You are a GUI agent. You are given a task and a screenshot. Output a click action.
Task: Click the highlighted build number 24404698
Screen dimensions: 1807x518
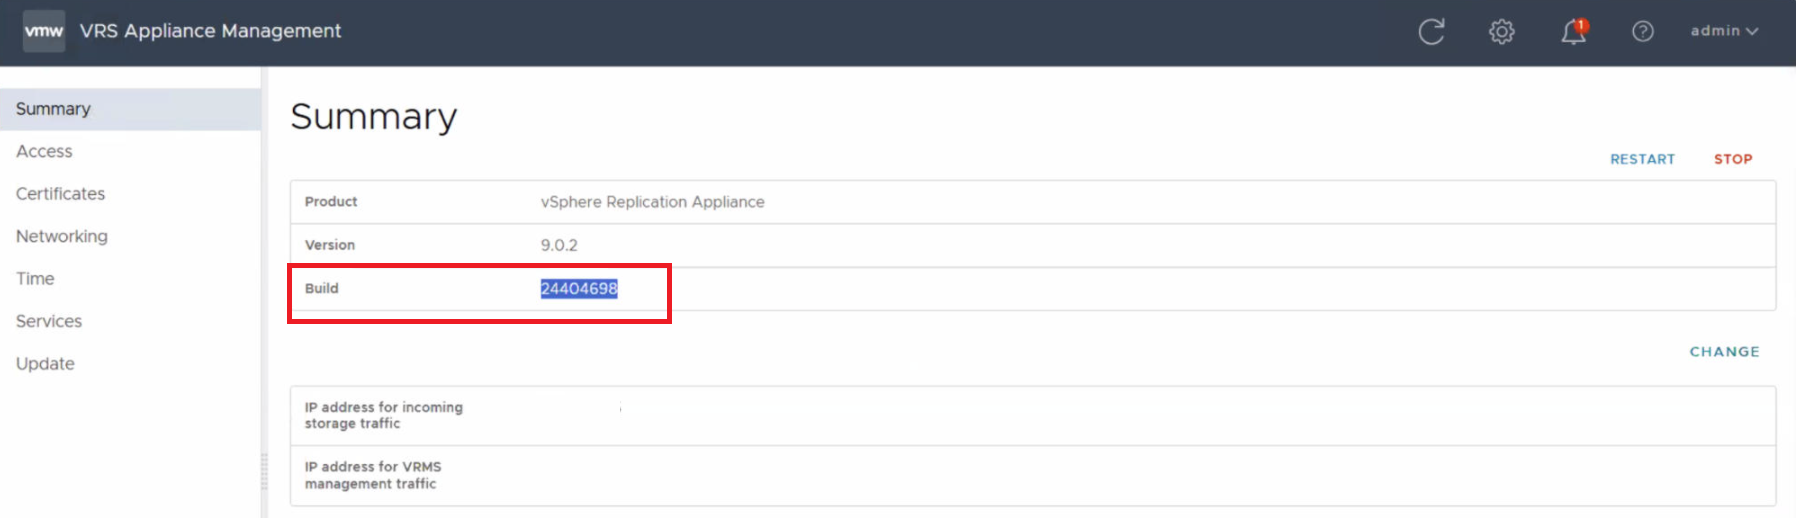tap(579, 289)
